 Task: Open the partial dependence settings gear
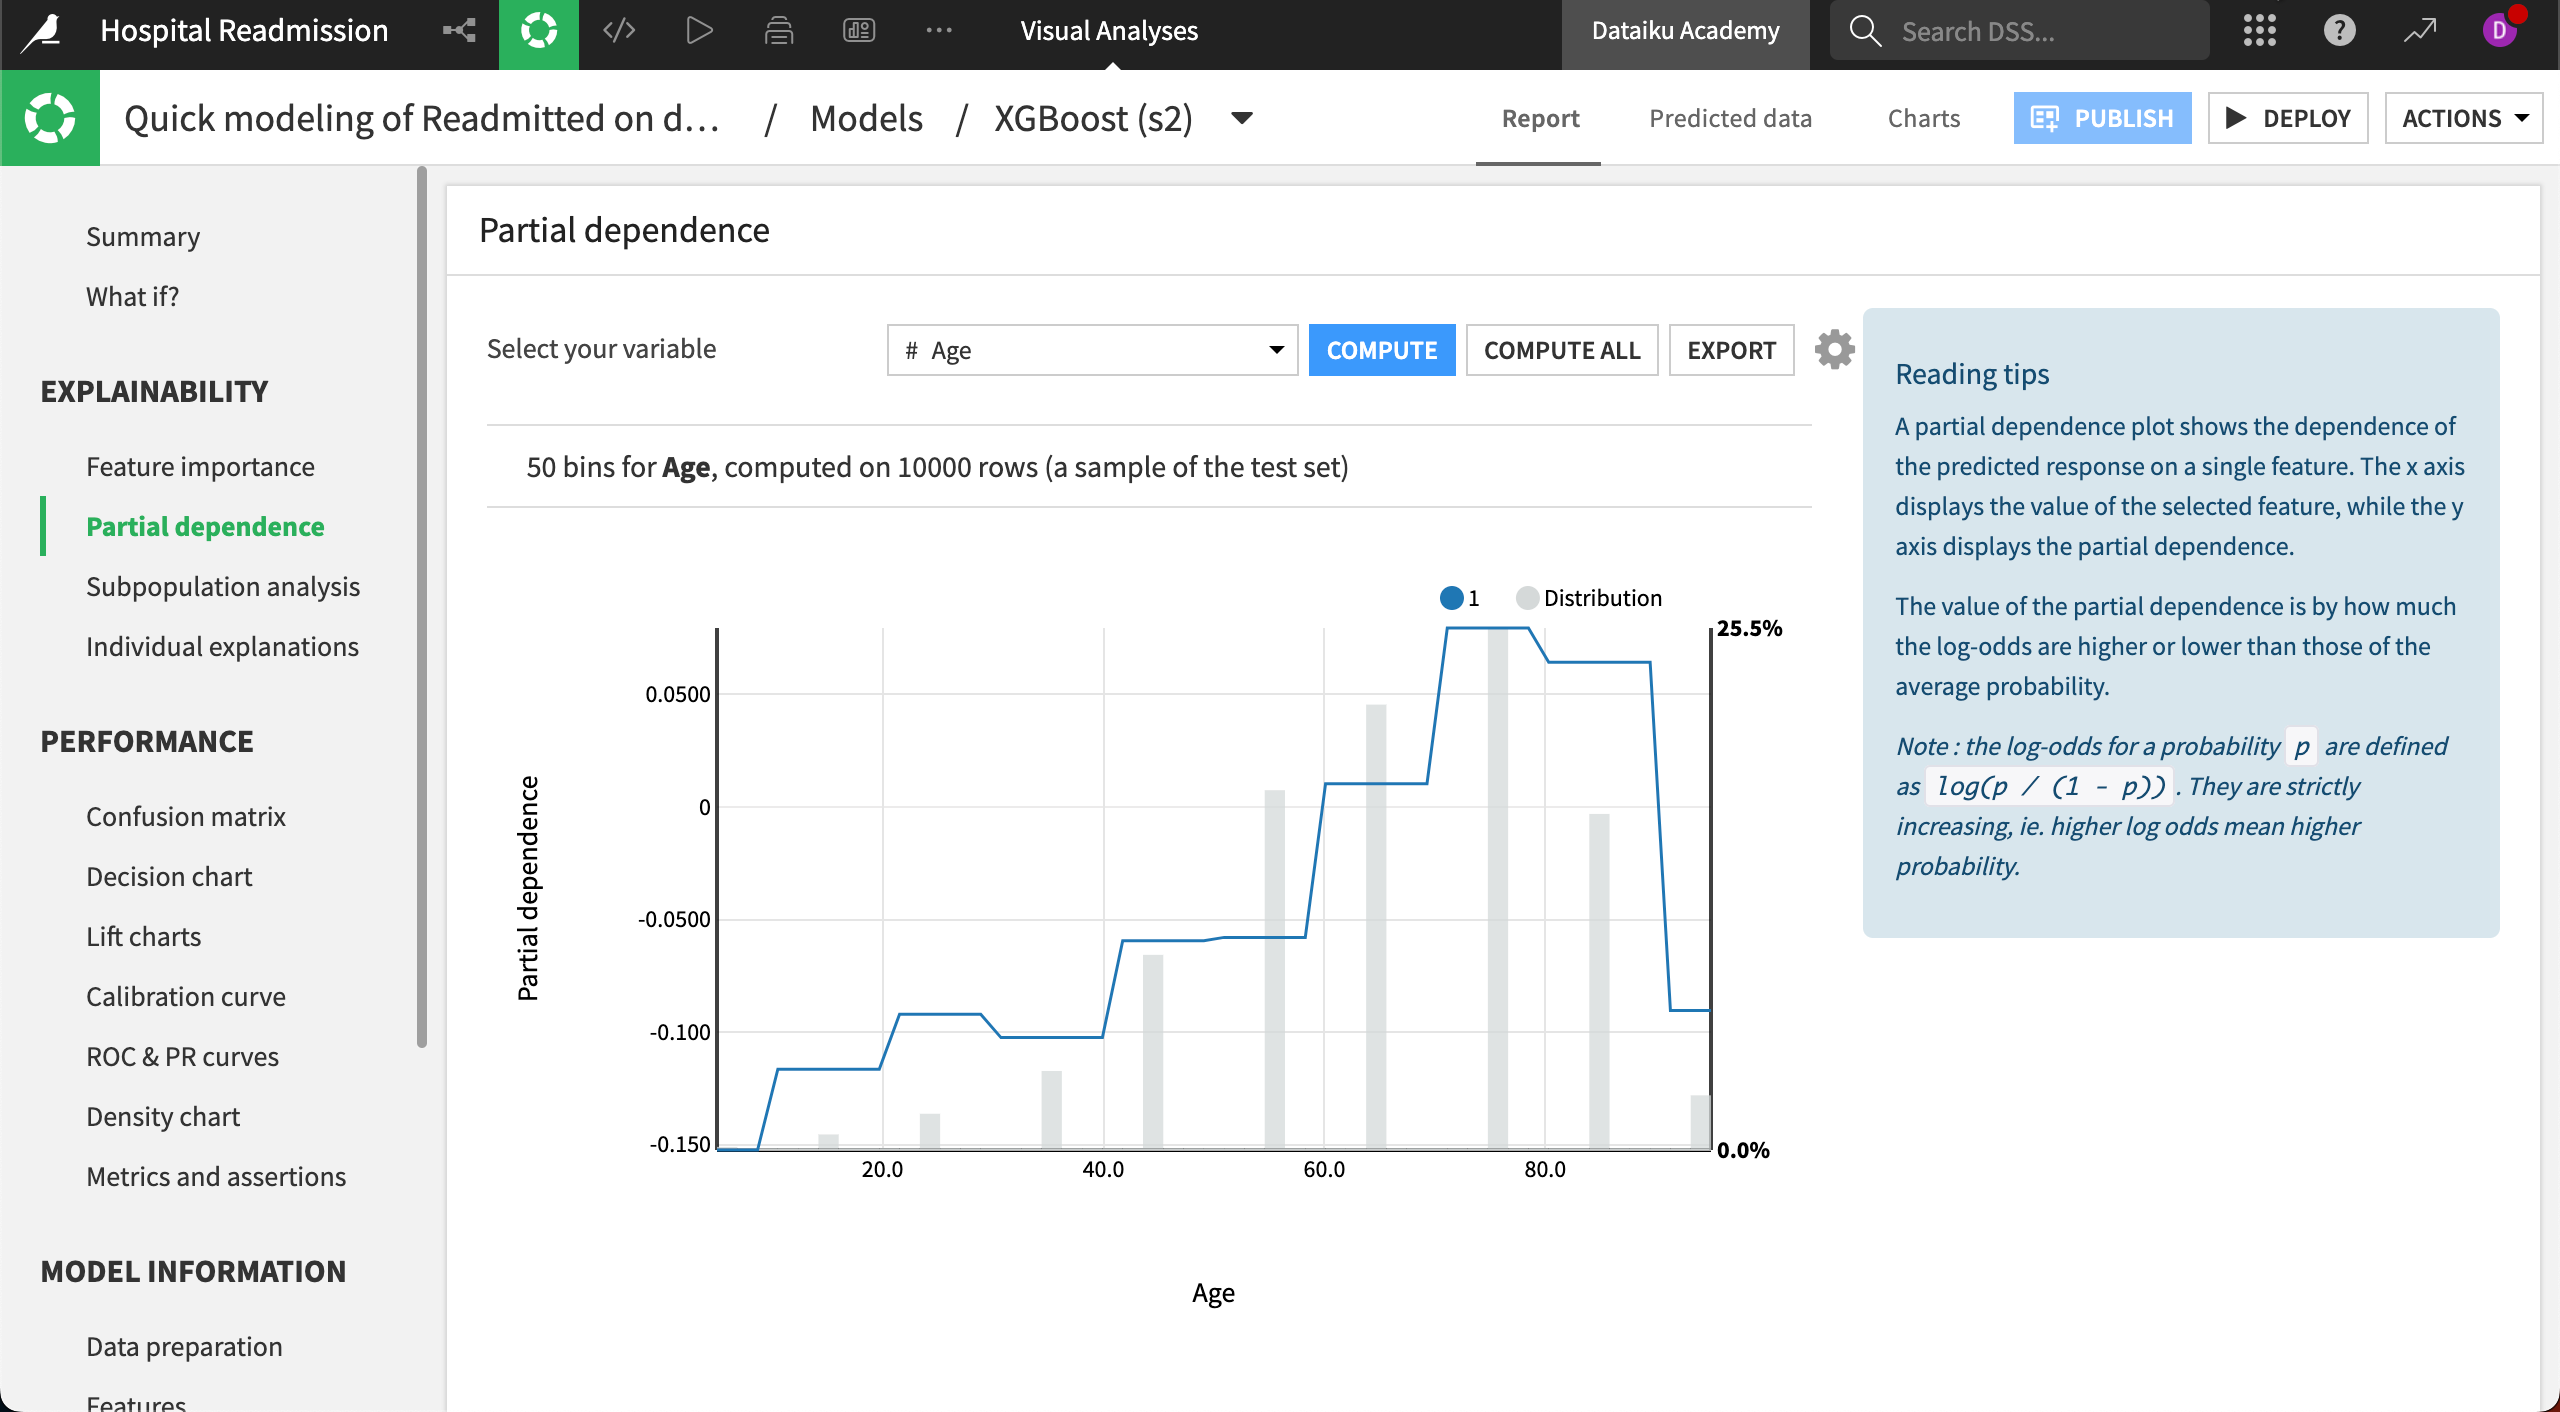[1835, 349]
